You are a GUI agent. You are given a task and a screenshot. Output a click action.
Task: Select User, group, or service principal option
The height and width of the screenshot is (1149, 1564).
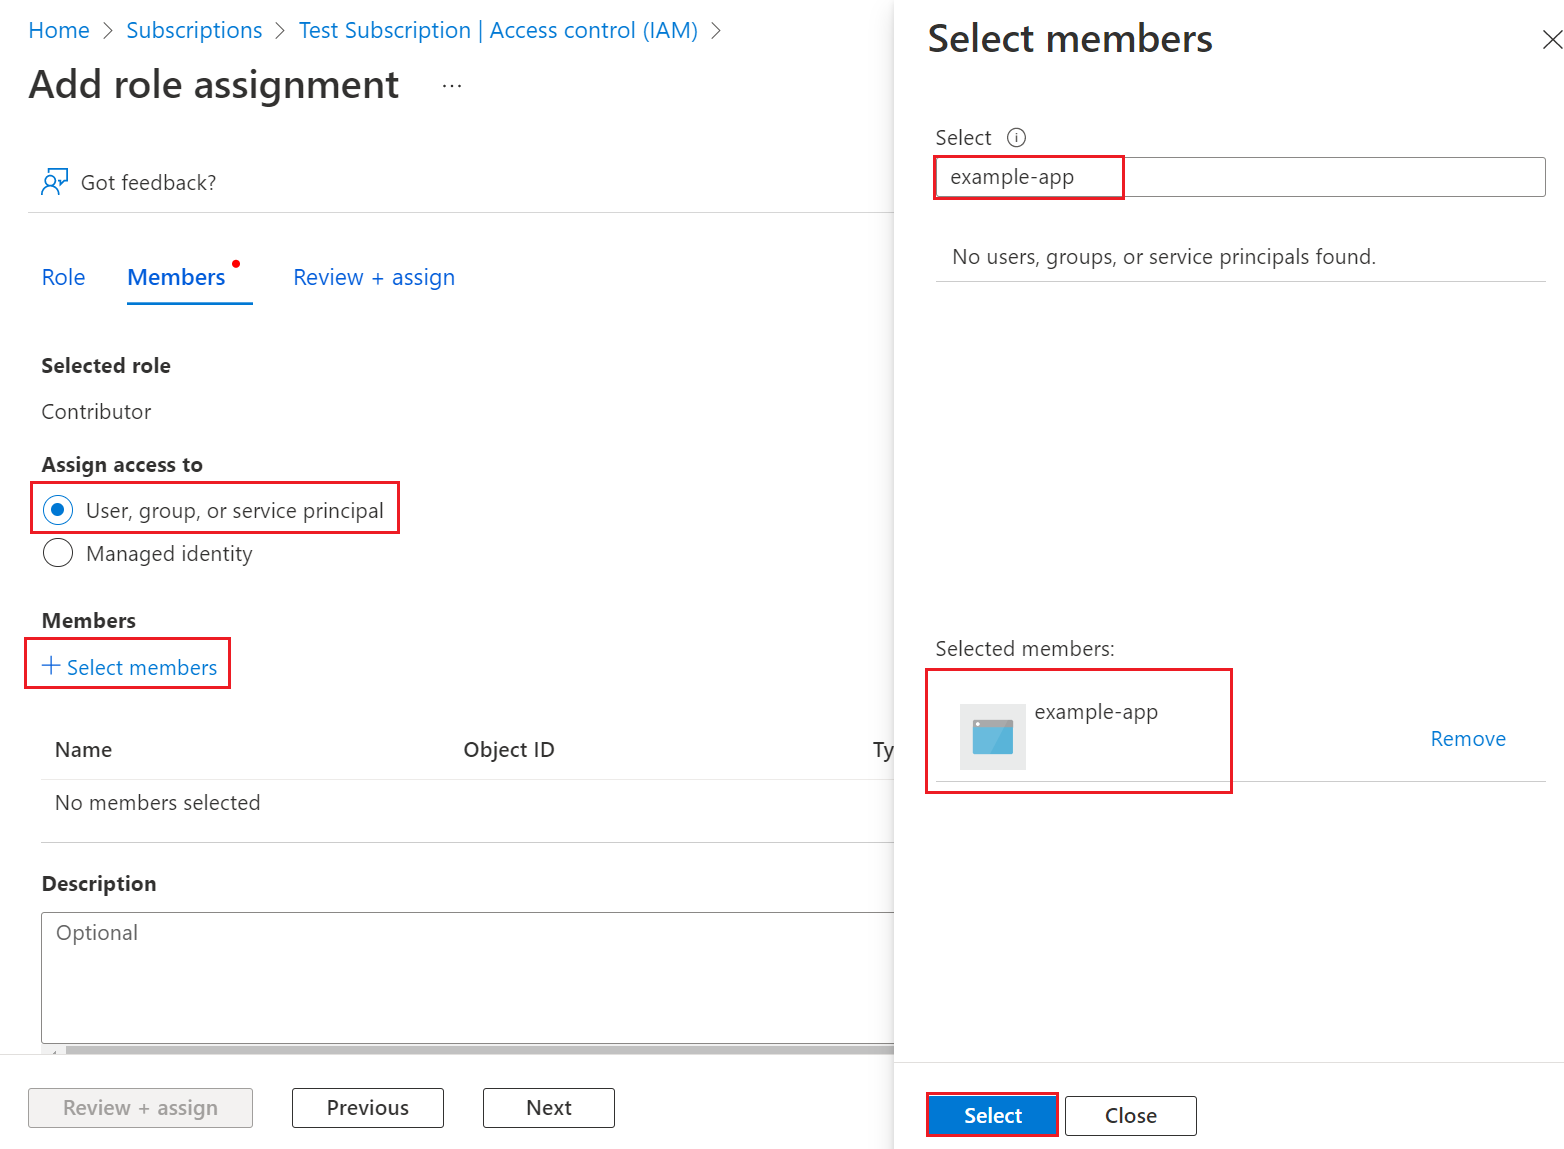(x=58, y=509)
